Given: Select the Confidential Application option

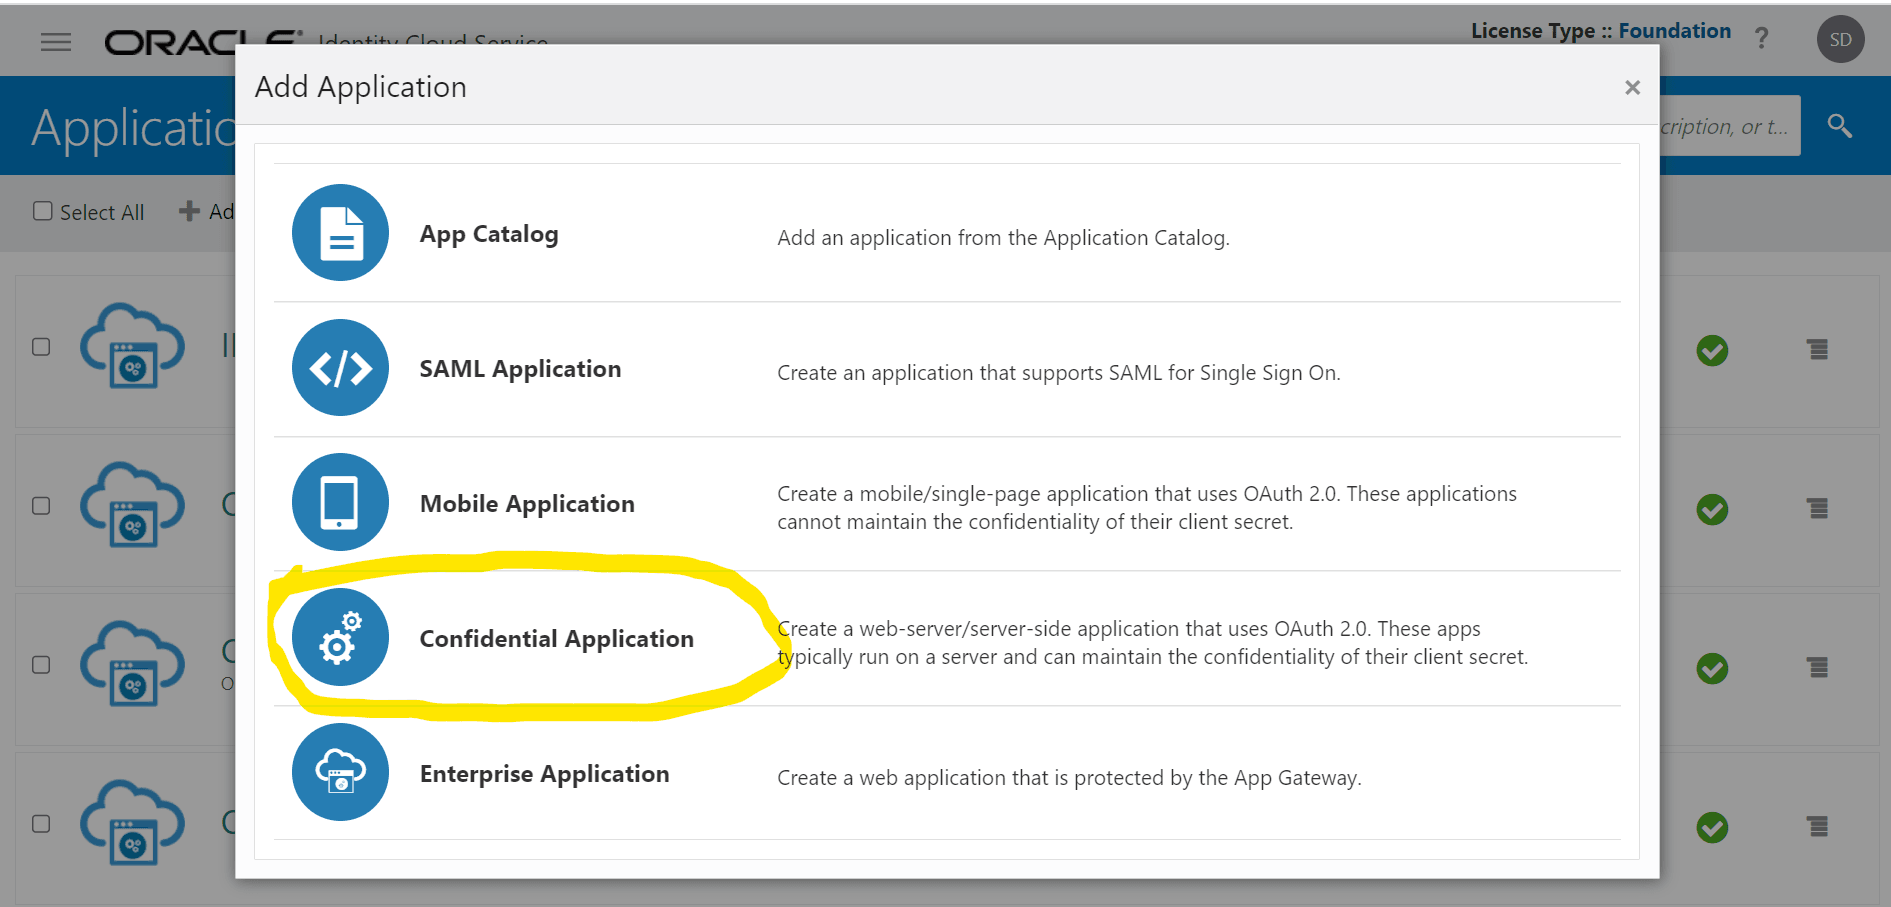Looking at the screenshot, I should (x=557, y=638).
